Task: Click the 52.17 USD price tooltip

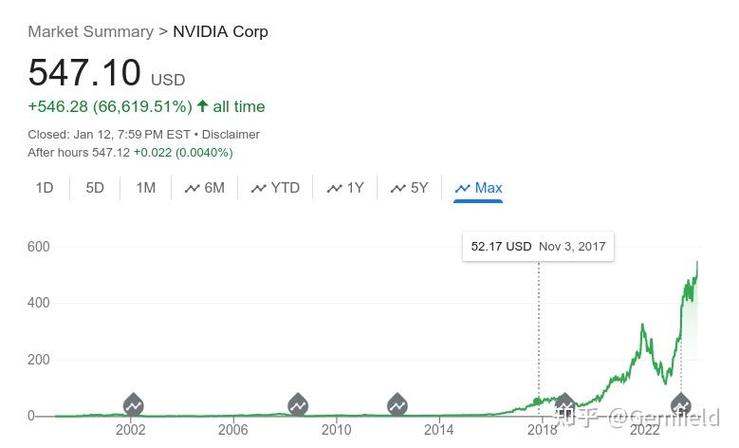Action: pyautogui.click(x=538, y=246)
